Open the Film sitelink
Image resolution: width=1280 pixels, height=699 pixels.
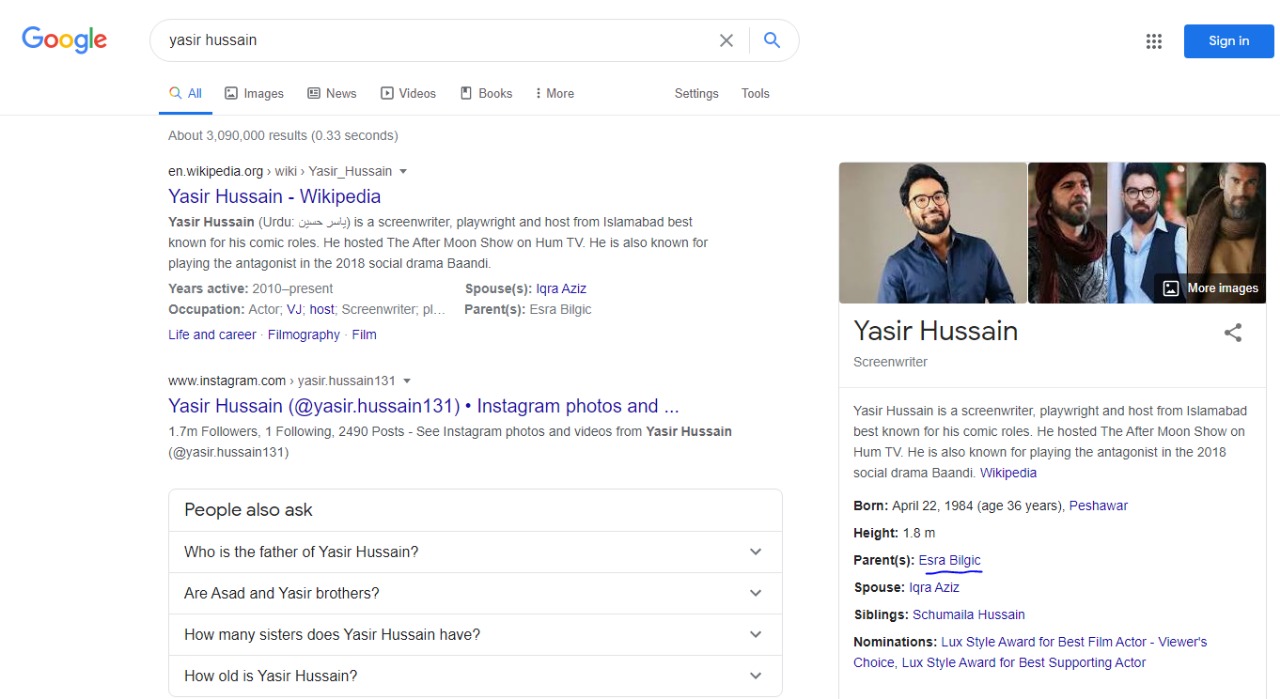pyautogui.click(x=364, y=335)
